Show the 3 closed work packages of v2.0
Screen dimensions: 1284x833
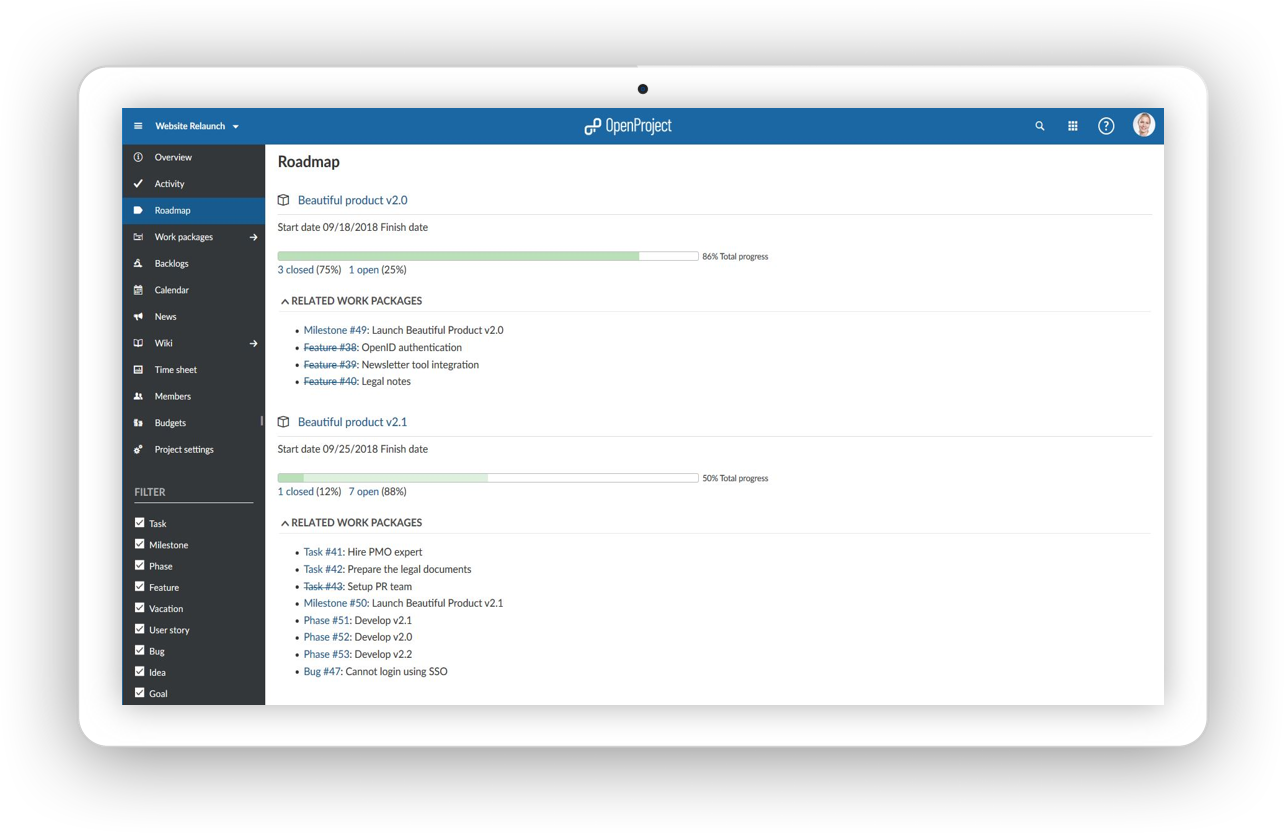coord(295,270)
